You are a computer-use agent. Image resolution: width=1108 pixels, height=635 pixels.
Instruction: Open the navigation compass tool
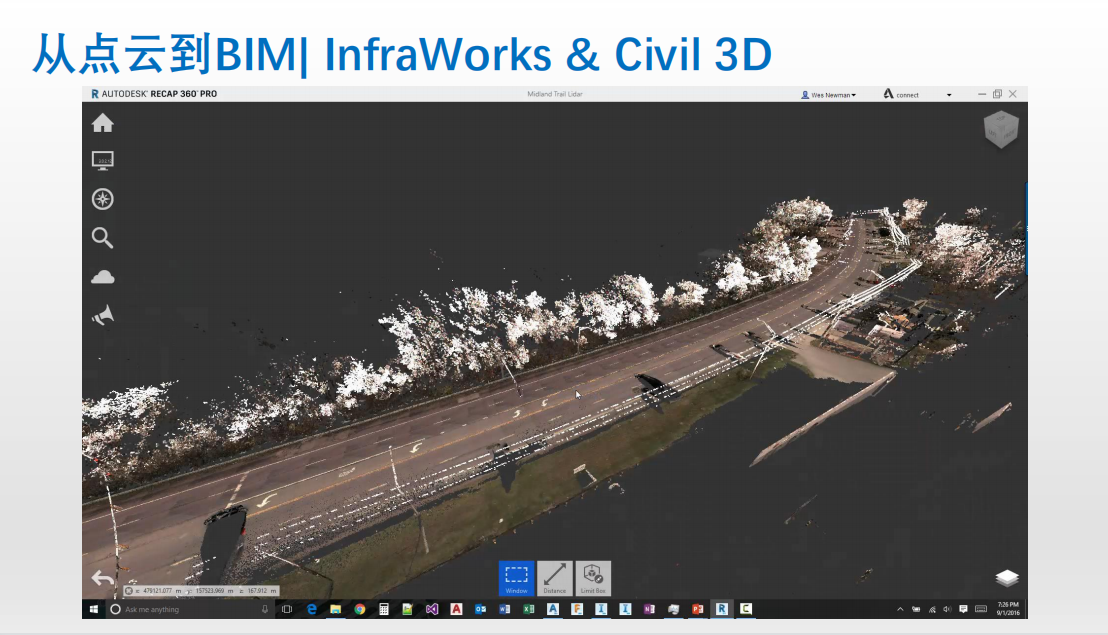(x=102, y=199)
